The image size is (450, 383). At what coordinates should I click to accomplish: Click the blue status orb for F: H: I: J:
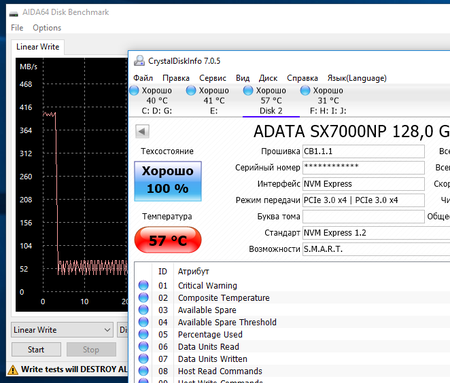pos(305,90)
